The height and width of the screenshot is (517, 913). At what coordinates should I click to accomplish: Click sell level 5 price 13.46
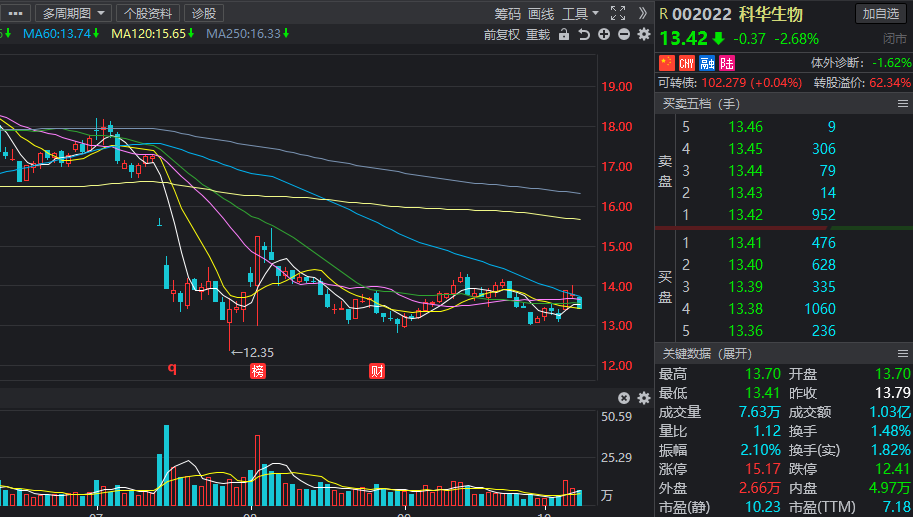click(x=745, y=126)
